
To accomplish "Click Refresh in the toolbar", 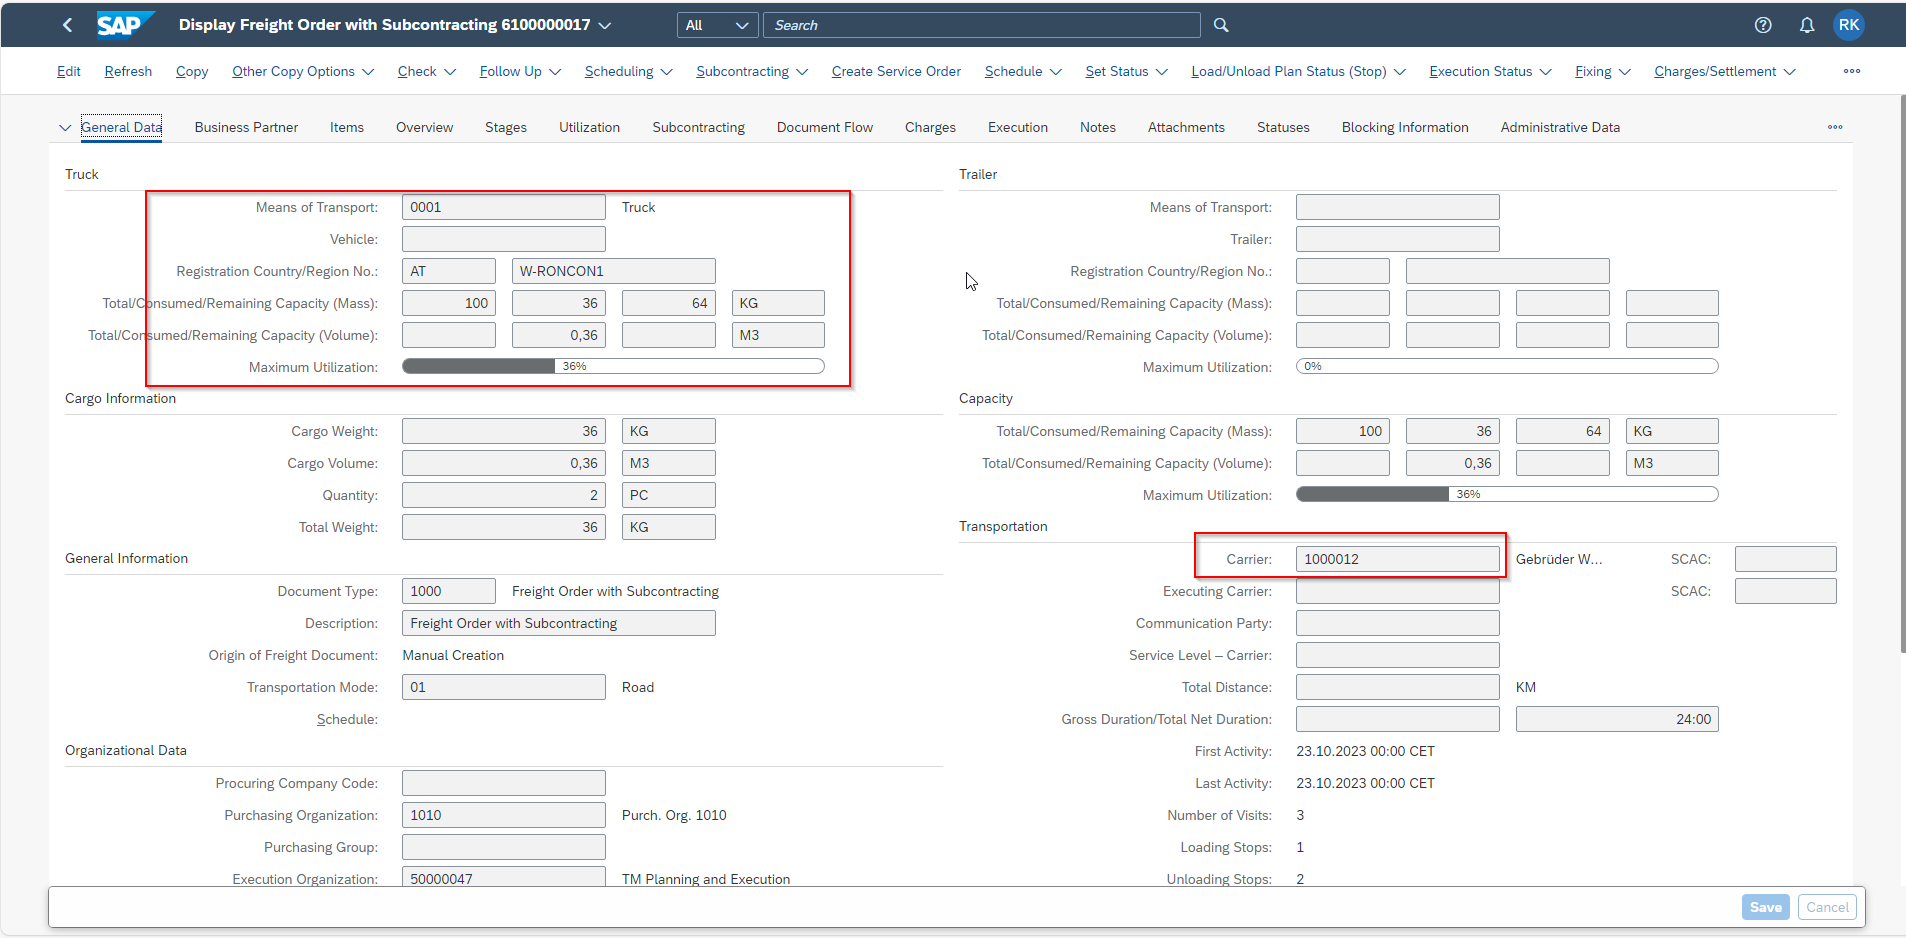I will [128, 71].
